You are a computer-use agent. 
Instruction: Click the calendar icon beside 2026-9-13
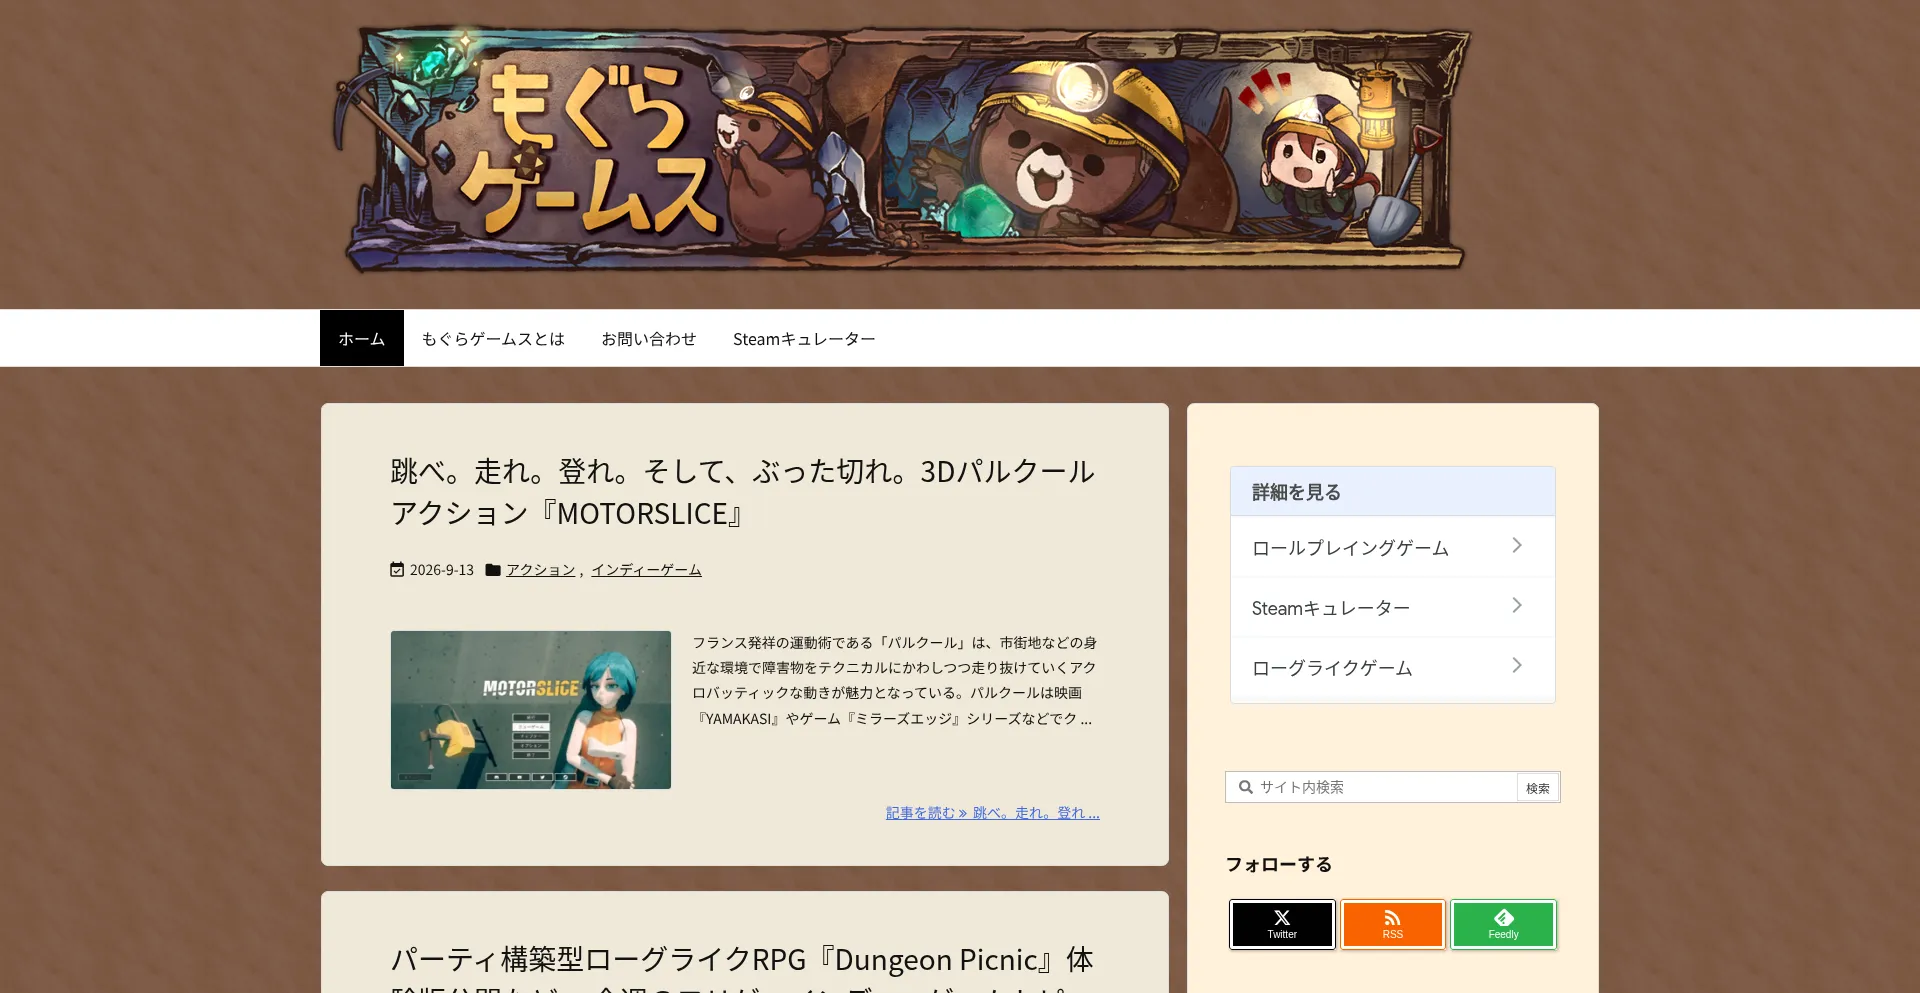[x=397, y=570]
